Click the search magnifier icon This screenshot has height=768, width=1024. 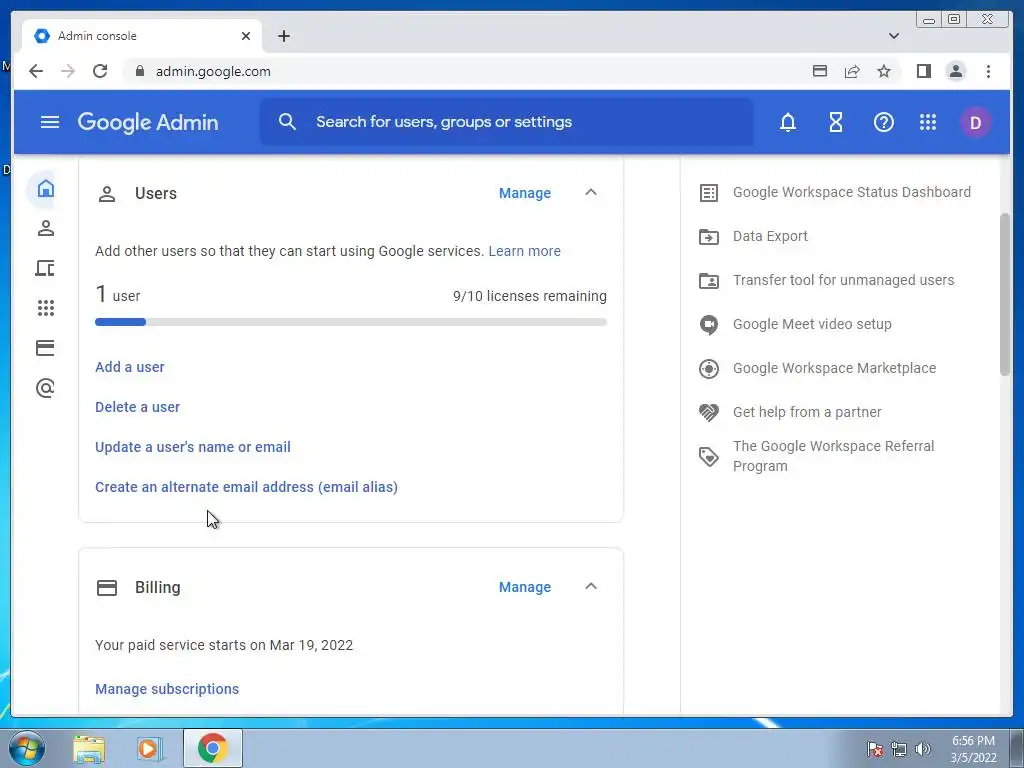[287, 121]
